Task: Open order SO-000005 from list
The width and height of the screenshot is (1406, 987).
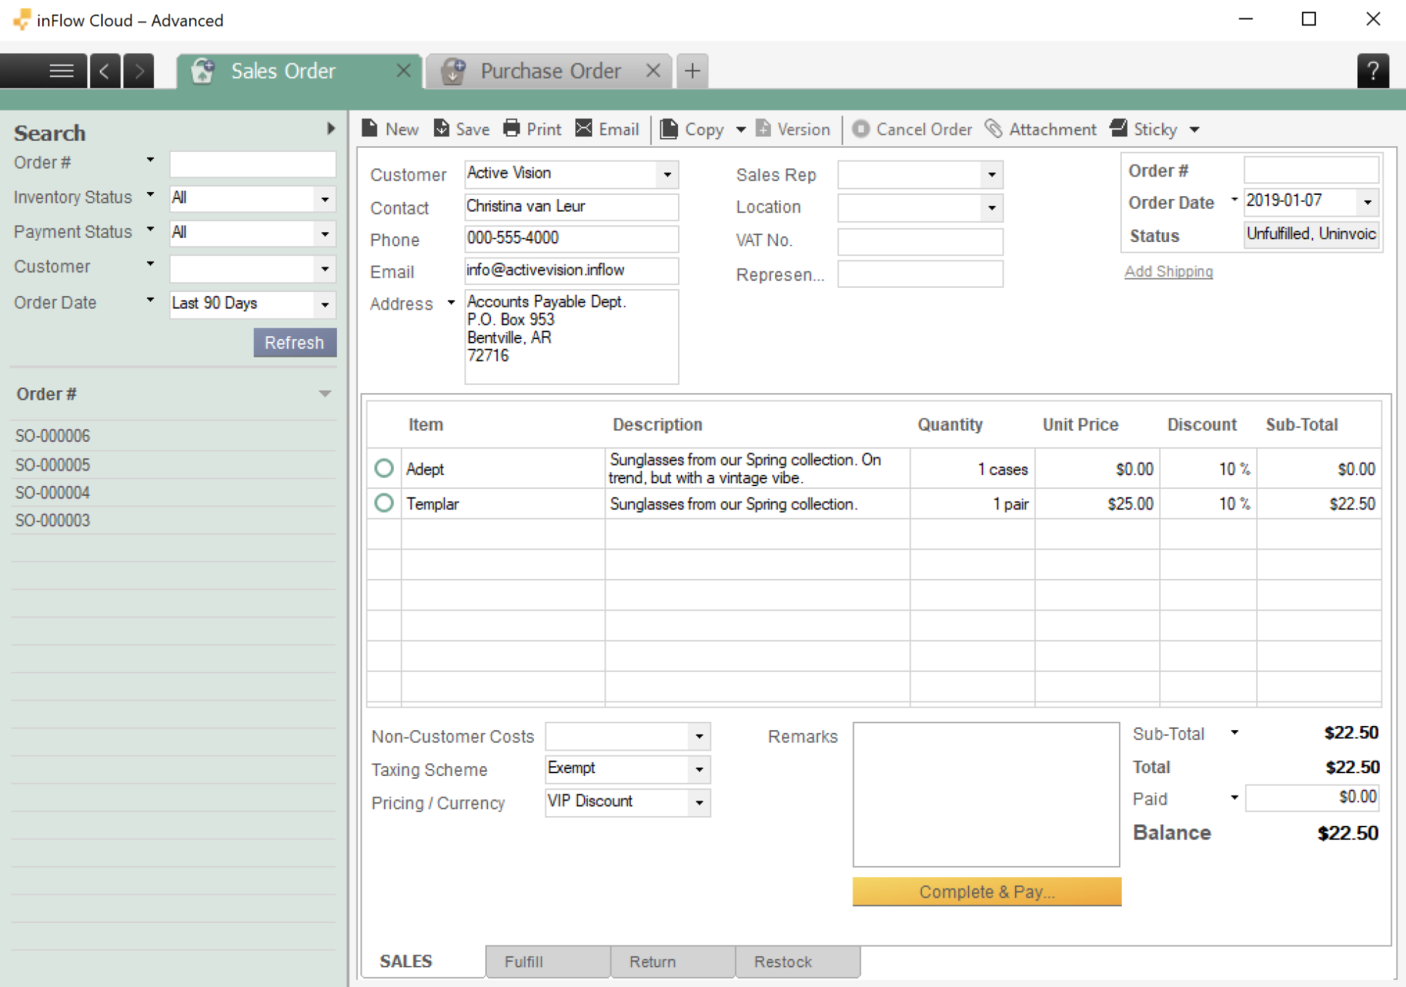Action: coord(174,465)
